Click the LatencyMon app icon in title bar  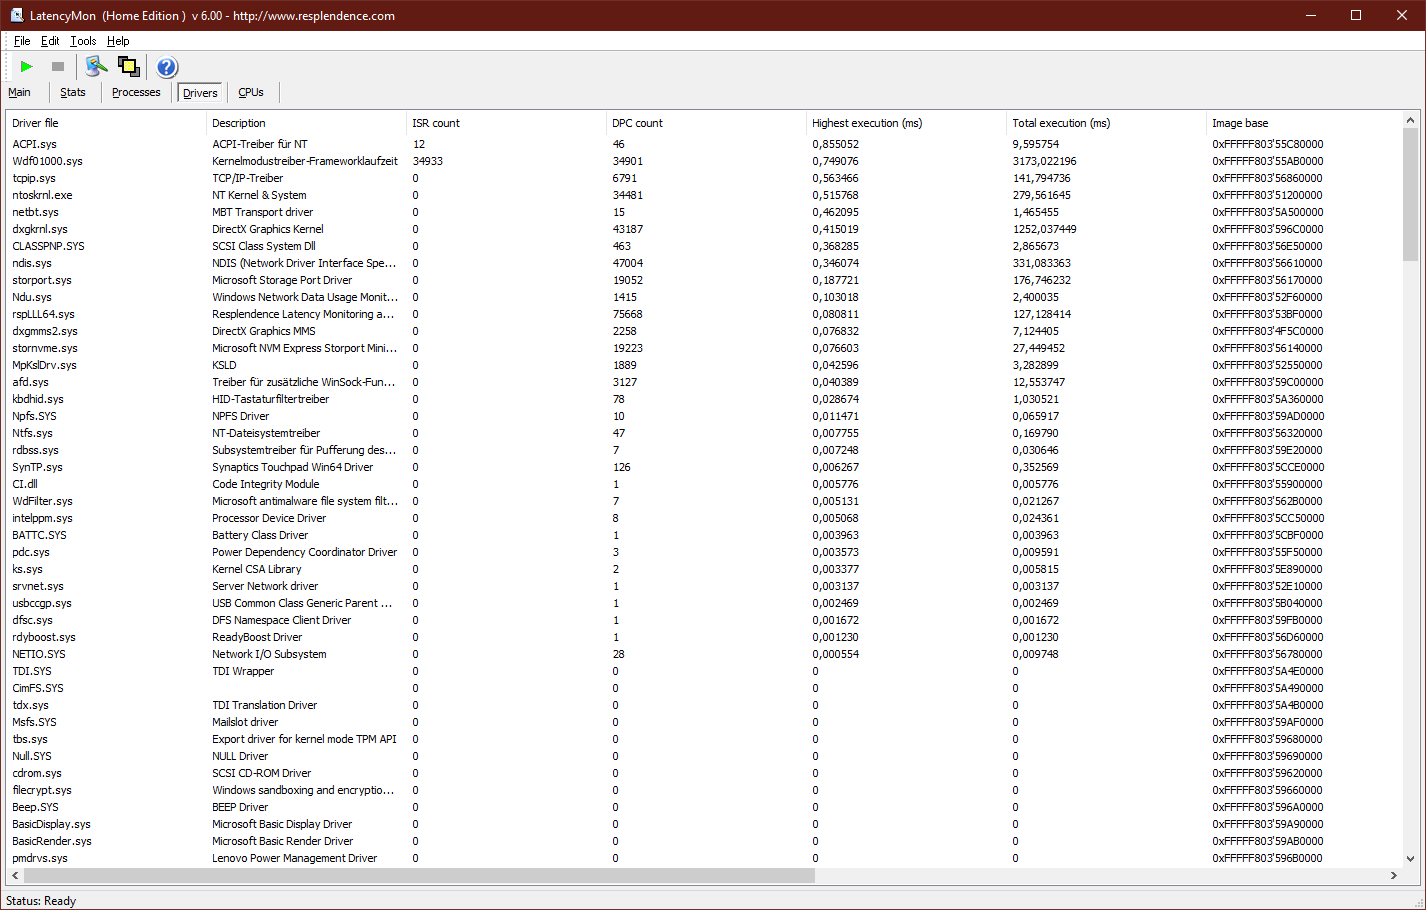pyautogui.click(x=17, y=15)
